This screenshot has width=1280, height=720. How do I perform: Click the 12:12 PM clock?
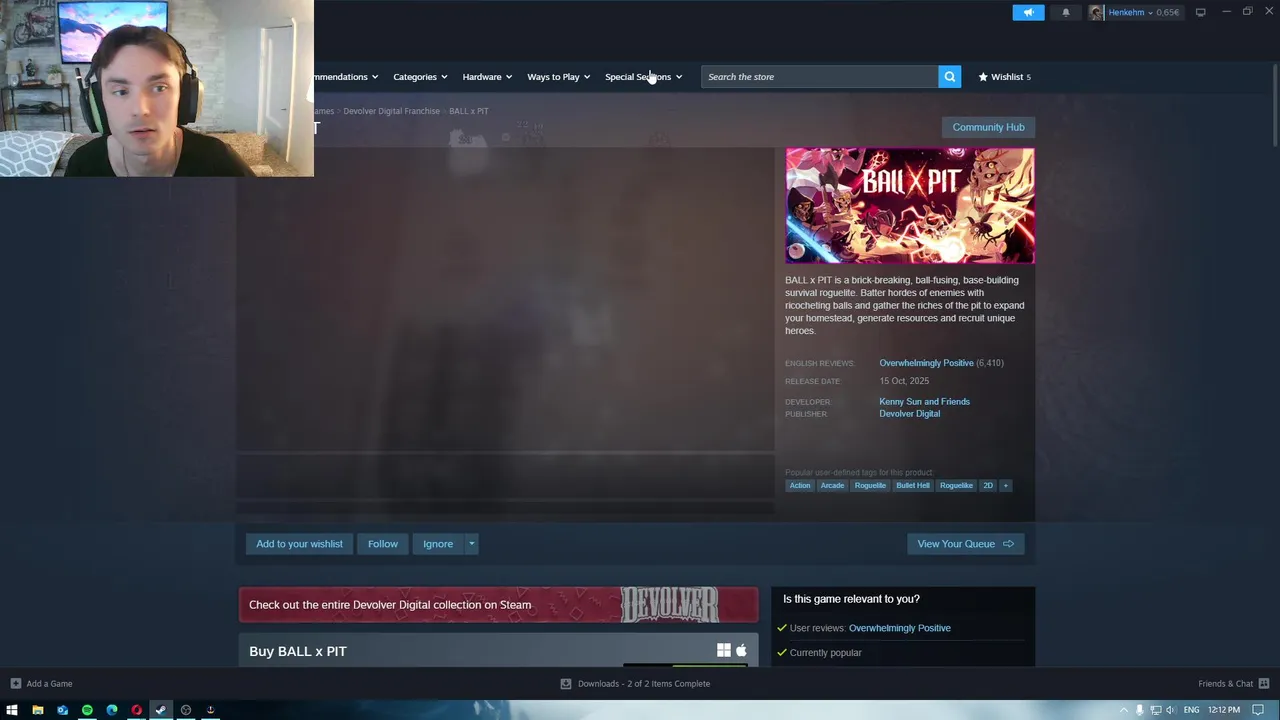coord(1224,710)
